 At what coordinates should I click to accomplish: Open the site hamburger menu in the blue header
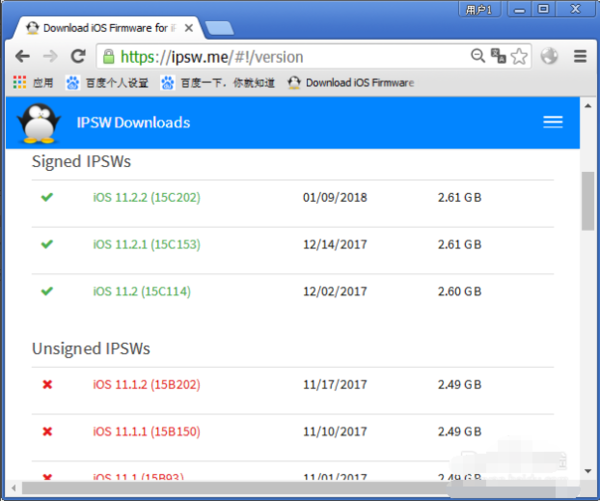[x=553, y=122]
